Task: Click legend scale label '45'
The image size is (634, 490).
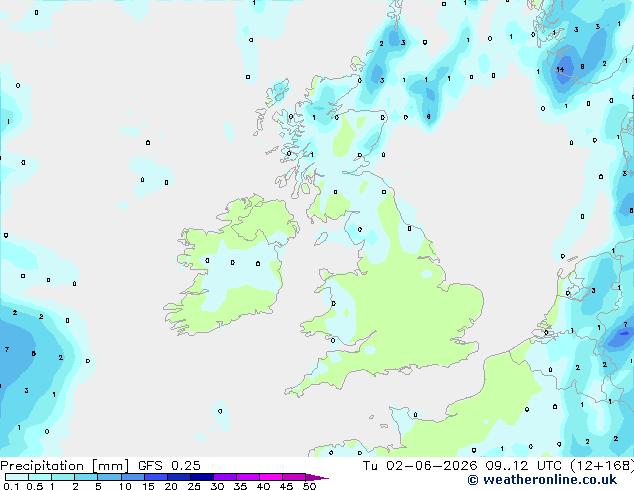Action: tap(286, 486)
